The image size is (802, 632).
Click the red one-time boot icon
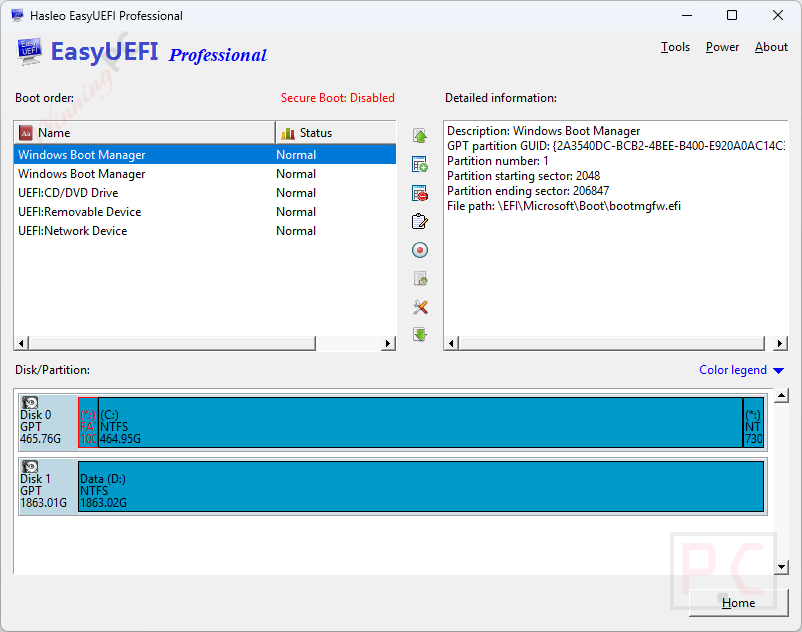[x=420, y=250]
